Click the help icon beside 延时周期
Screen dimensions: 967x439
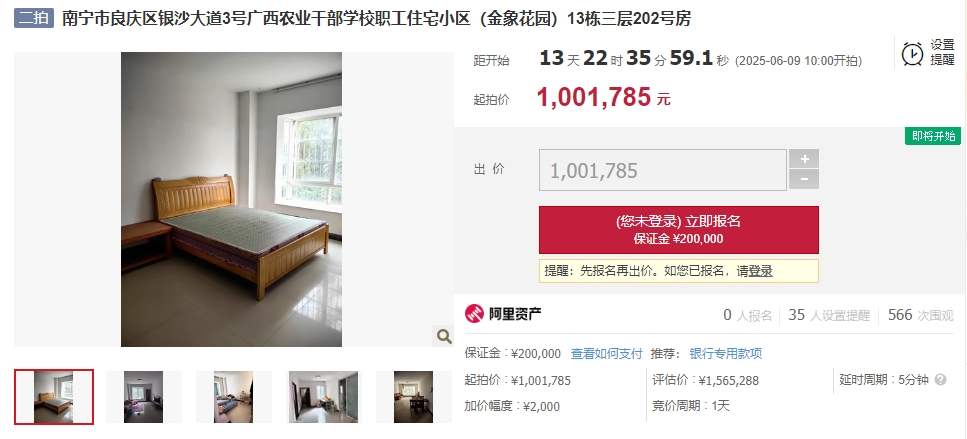940,380
